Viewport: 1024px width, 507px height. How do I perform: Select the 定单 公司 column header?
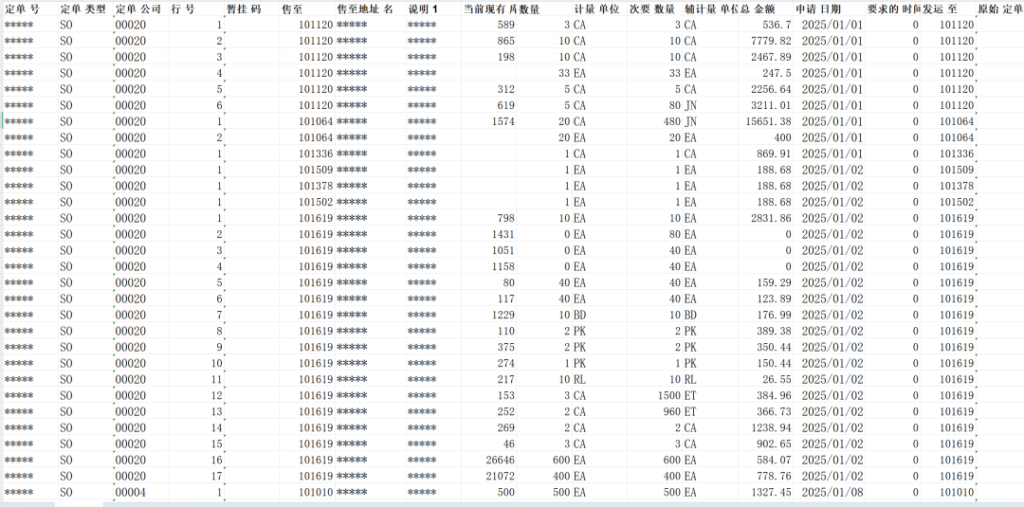coord(138,9)
